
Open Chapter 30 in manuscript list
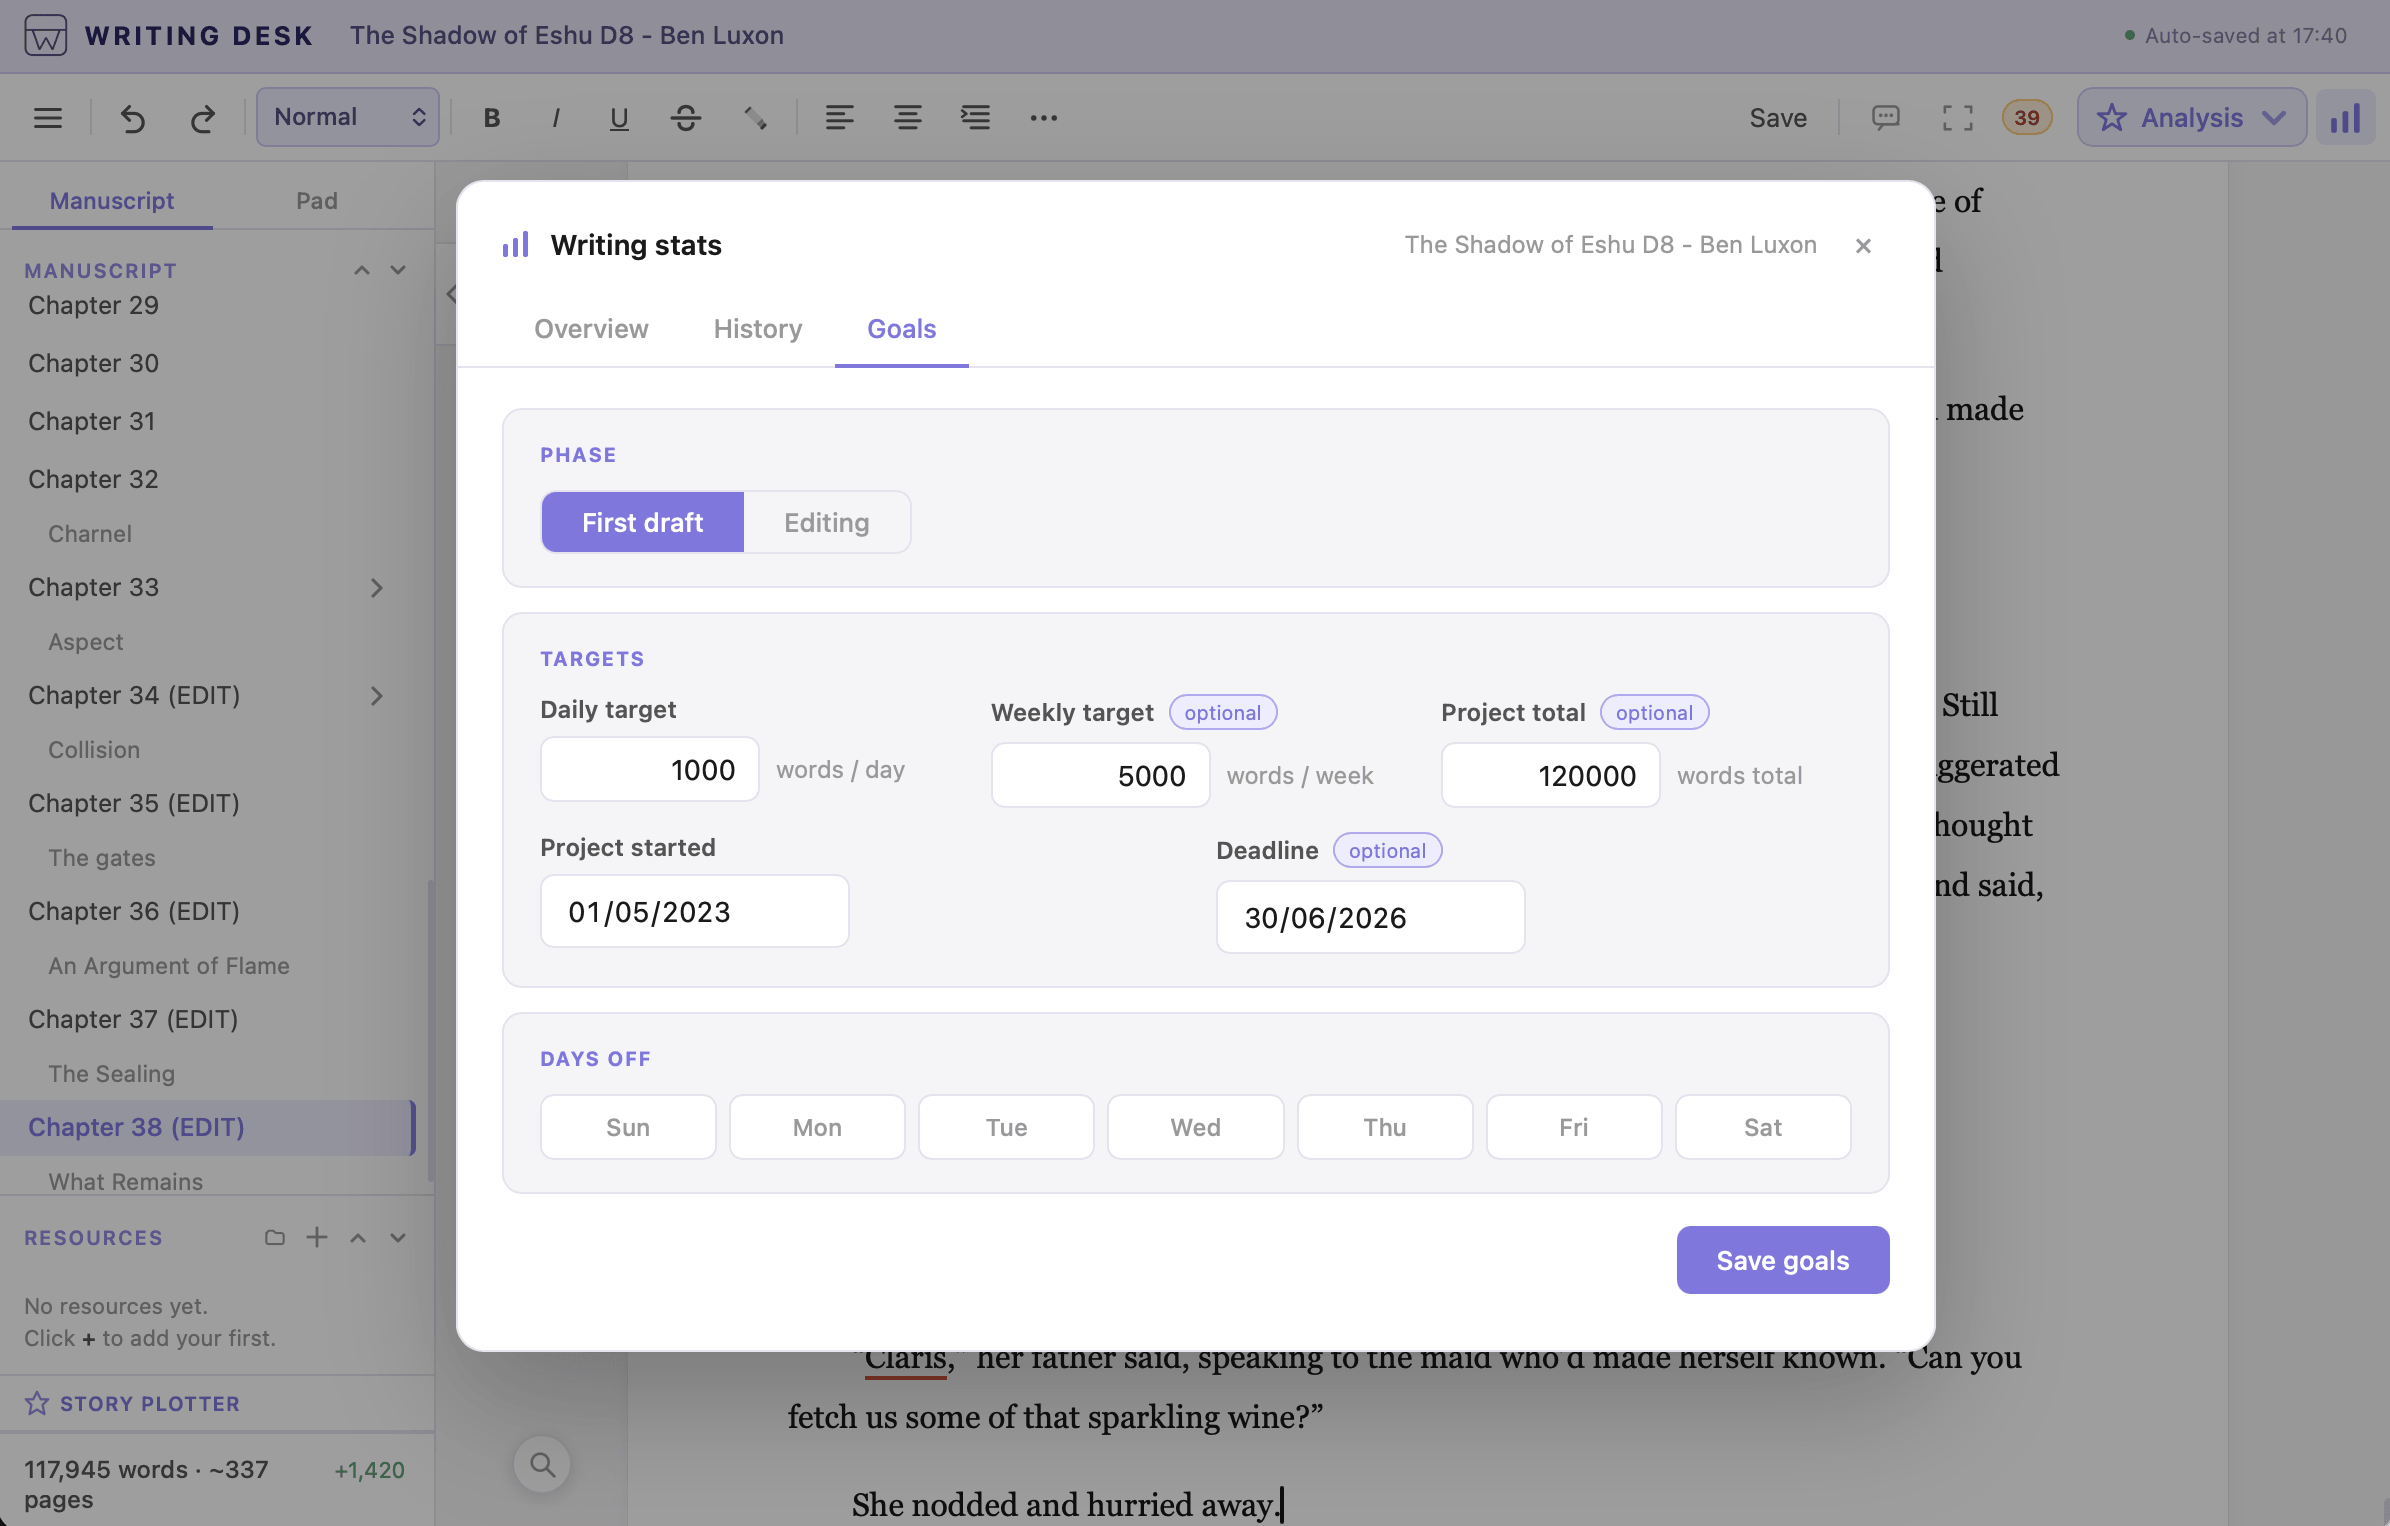click(x=93, y=363)
